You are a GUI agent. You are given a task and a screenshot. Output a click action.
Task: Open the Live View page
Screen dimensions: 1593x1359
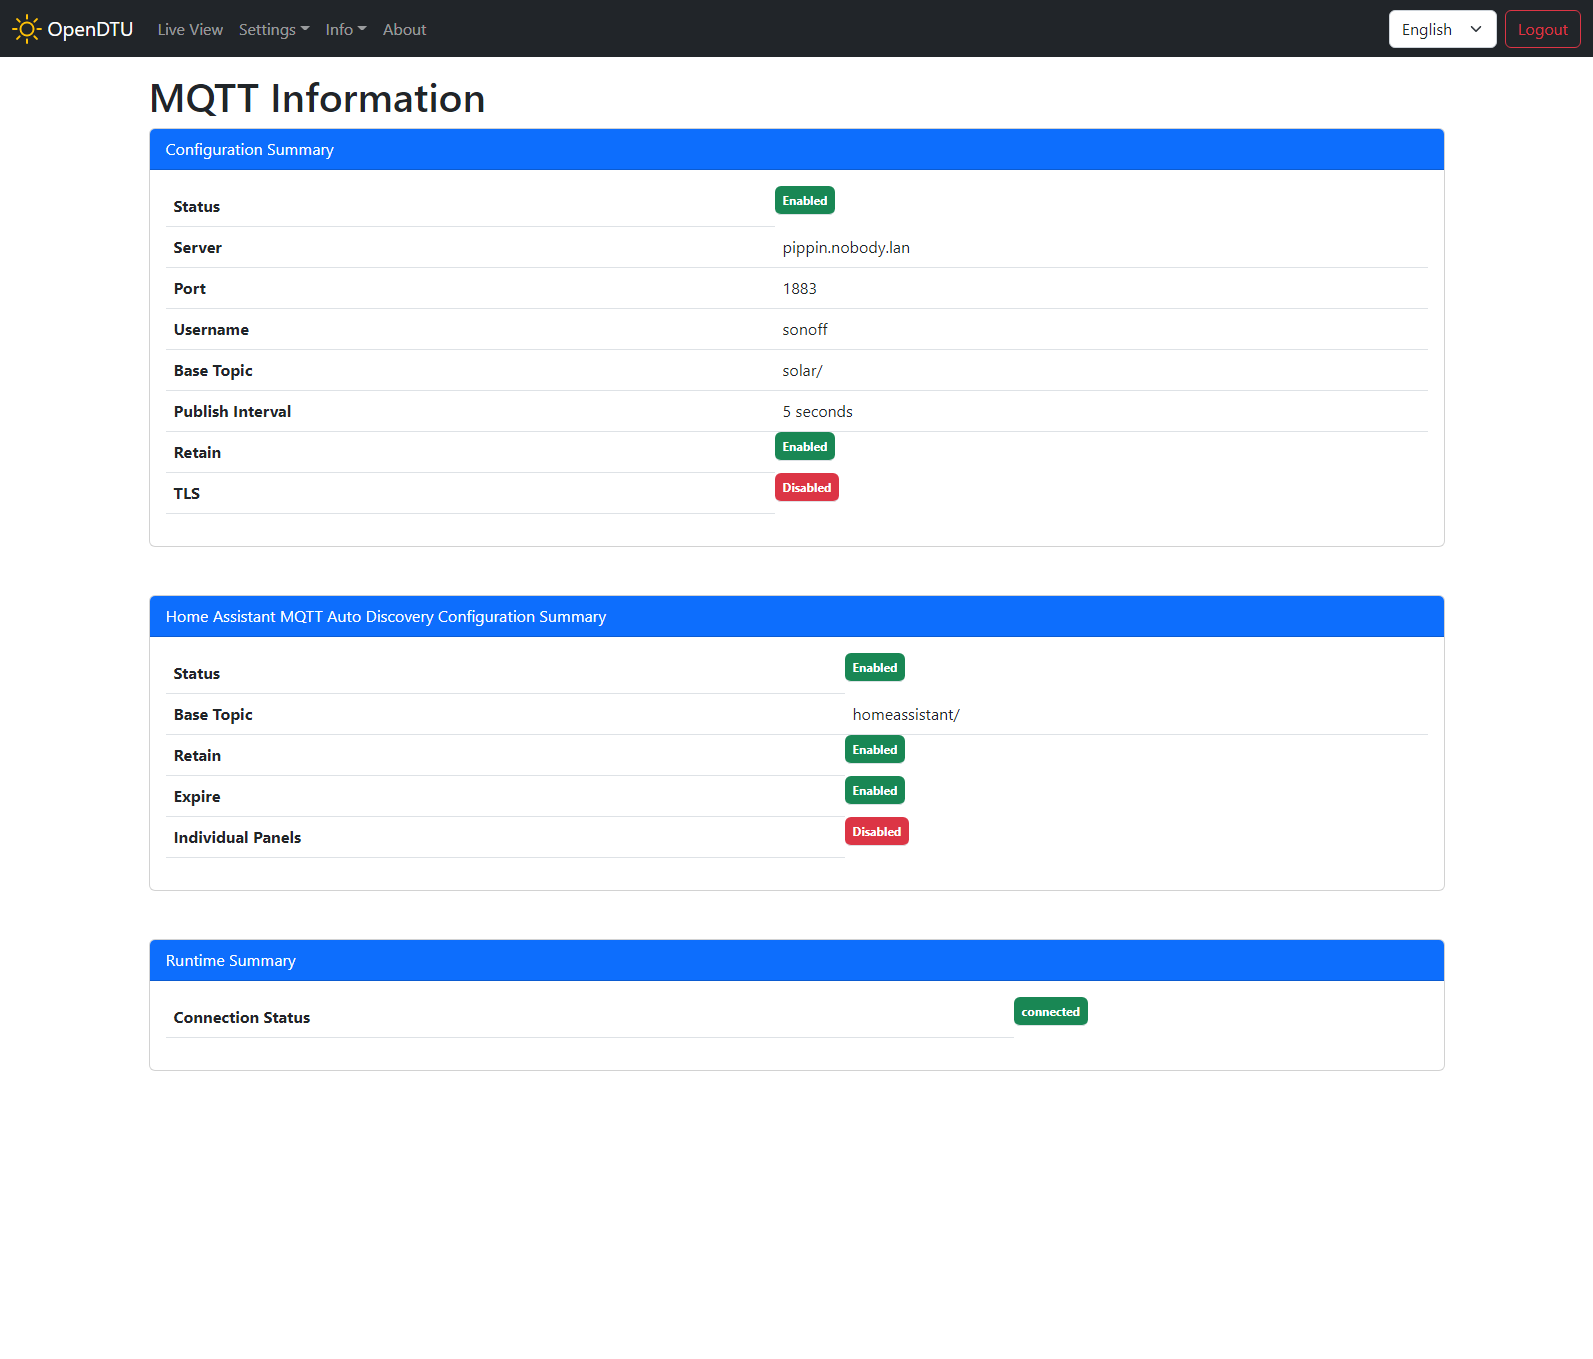pos(190,30)
